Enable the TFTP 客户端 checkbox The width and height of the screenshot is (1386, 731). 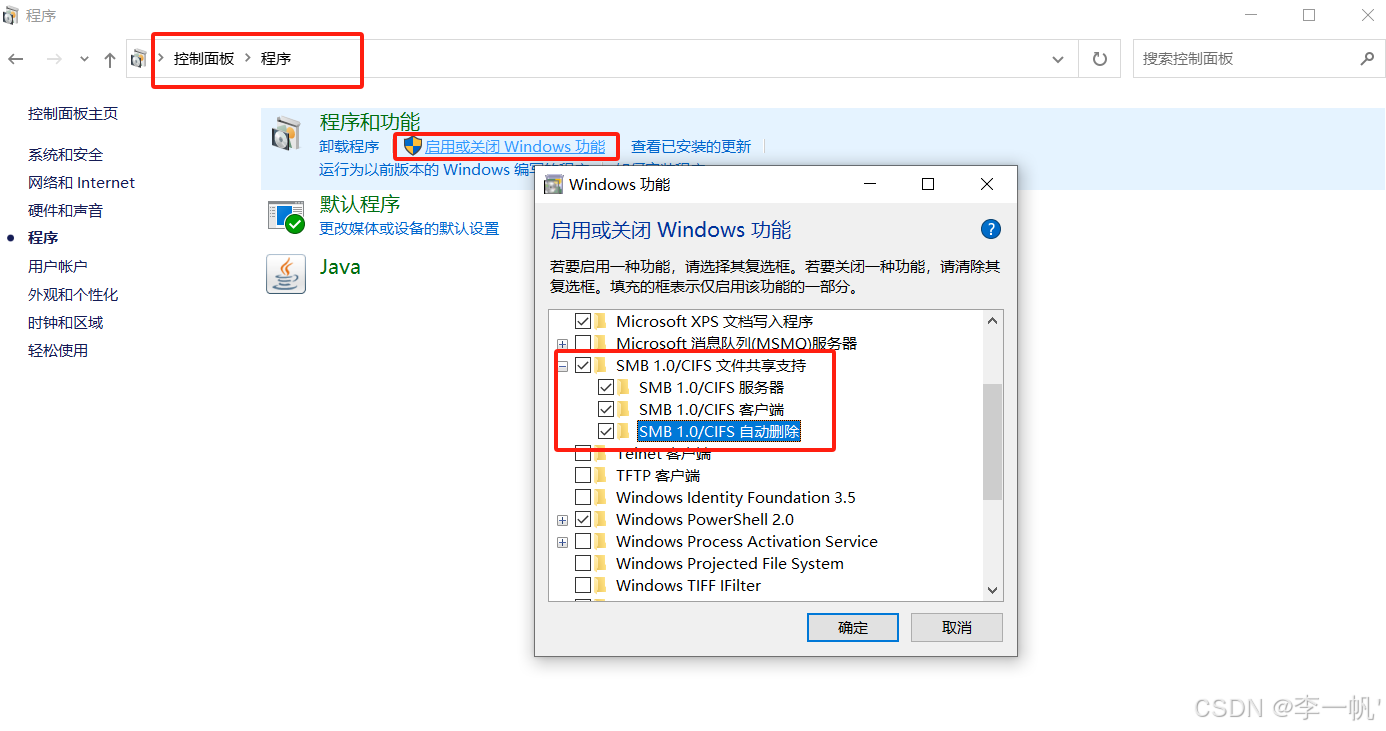(x=583, y=475)
